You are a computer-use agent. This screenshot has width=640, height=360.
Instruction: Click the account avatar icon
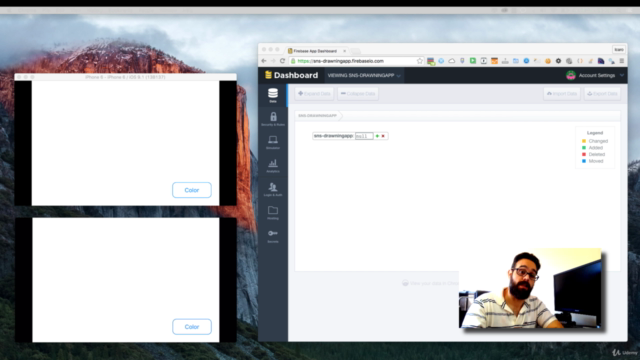click(x=571, y=75)
